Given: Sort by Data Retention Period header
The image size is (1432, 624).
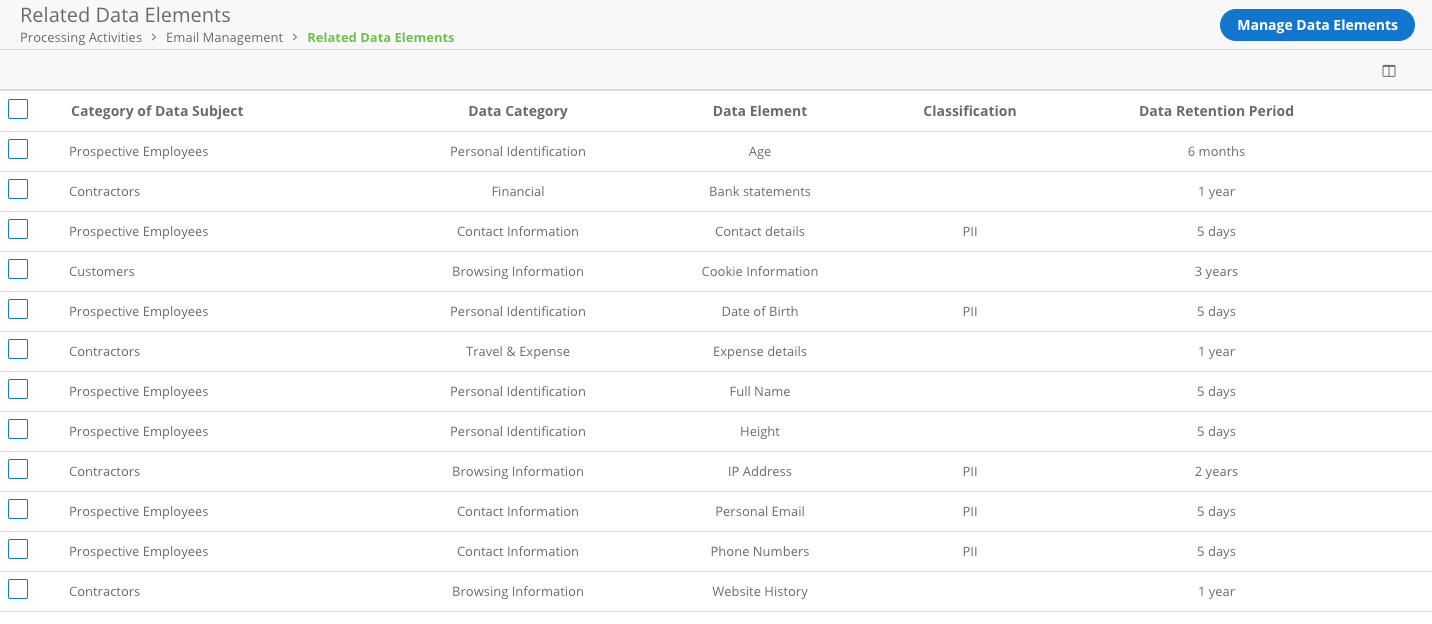Looking at the screenshot, I should pyautogui.click(x=1216, y=111).
